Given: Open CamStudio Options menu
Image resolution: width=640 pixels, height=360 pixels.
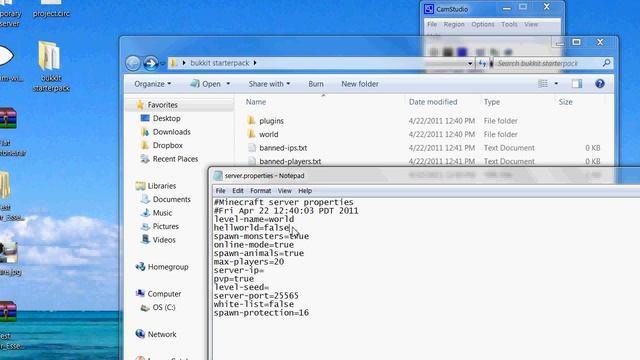Looking at the screenshot, I should coord(482,24).
